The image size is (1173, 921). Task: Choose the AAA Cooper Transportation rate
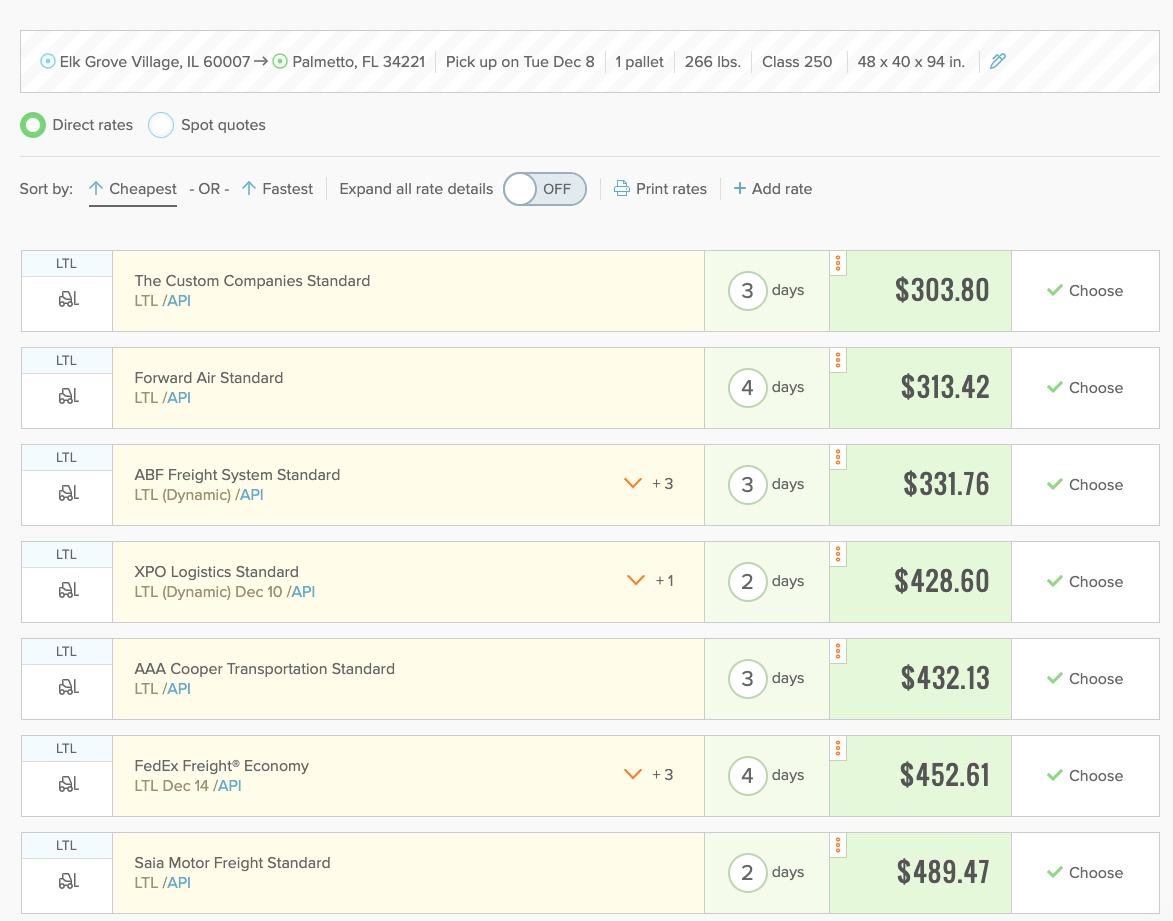[1085, 679]
